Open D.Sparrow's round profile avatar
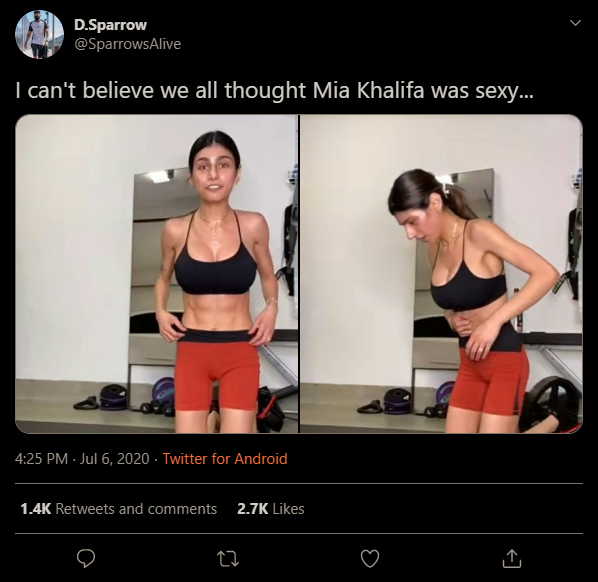Image resolution: width=598 pixels, height=582 pixels. click(39, 34)
